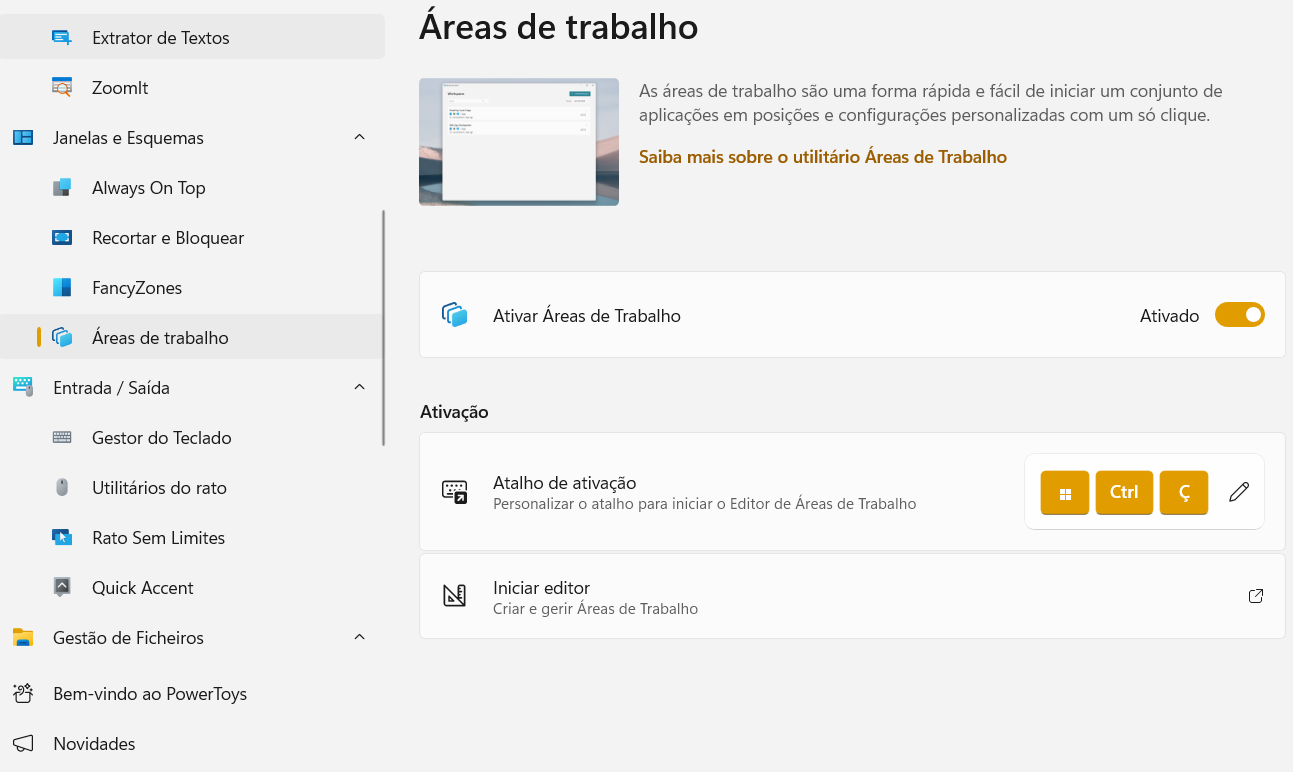Select Gestor do Teclado page
Viewport: 1293px width, 772px height.
click(192, 438)
